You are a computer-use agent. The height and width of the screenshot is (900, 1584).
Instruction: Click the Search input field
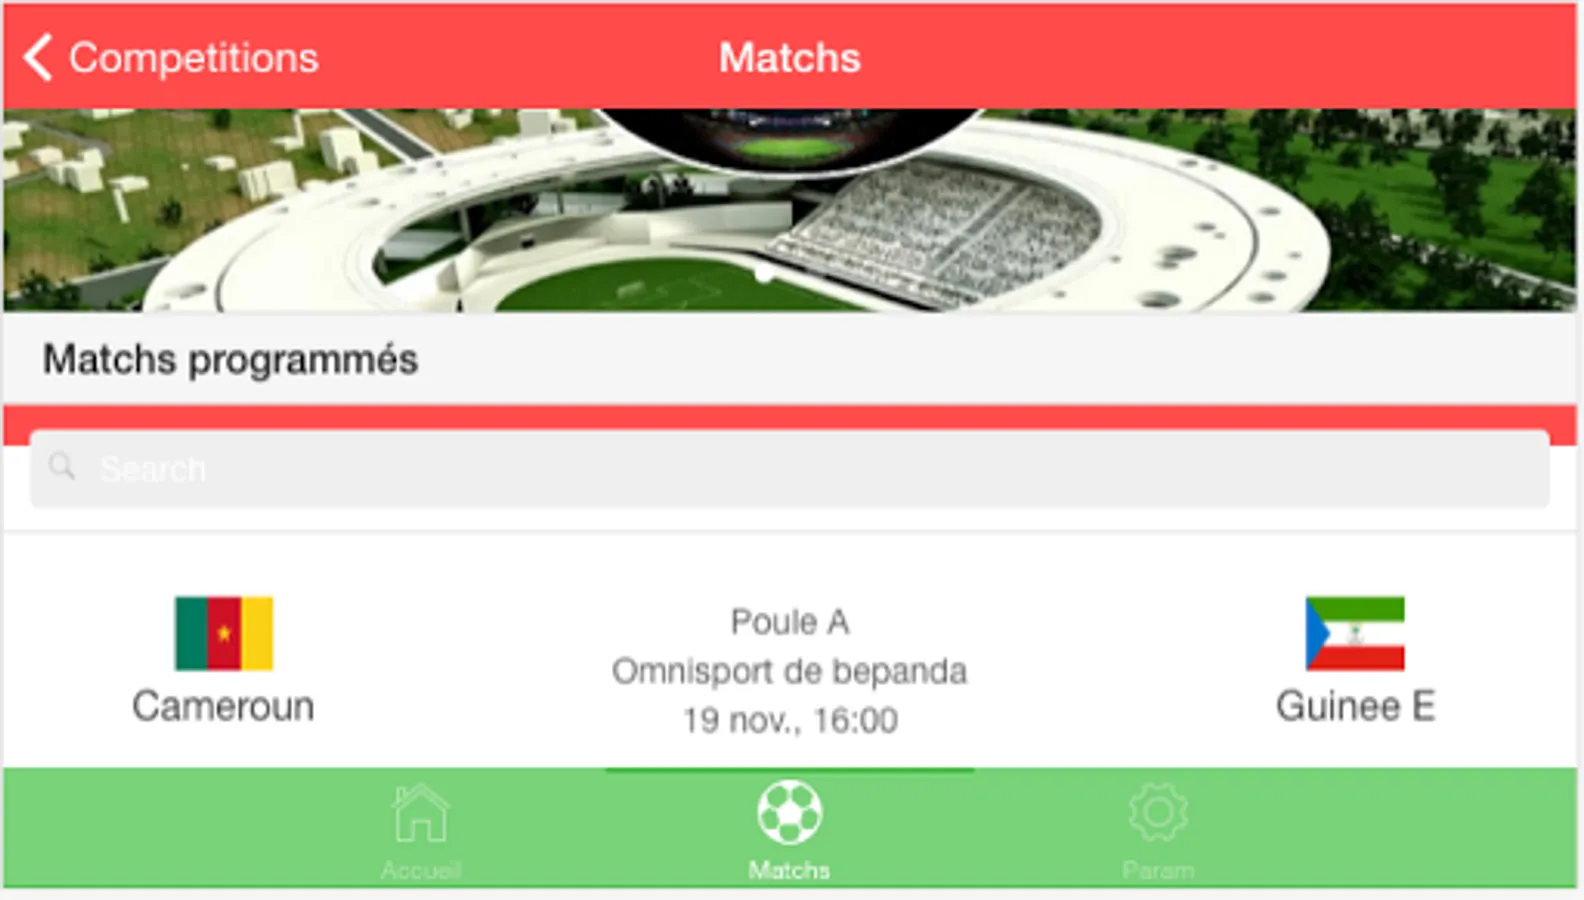click(789, 469)
